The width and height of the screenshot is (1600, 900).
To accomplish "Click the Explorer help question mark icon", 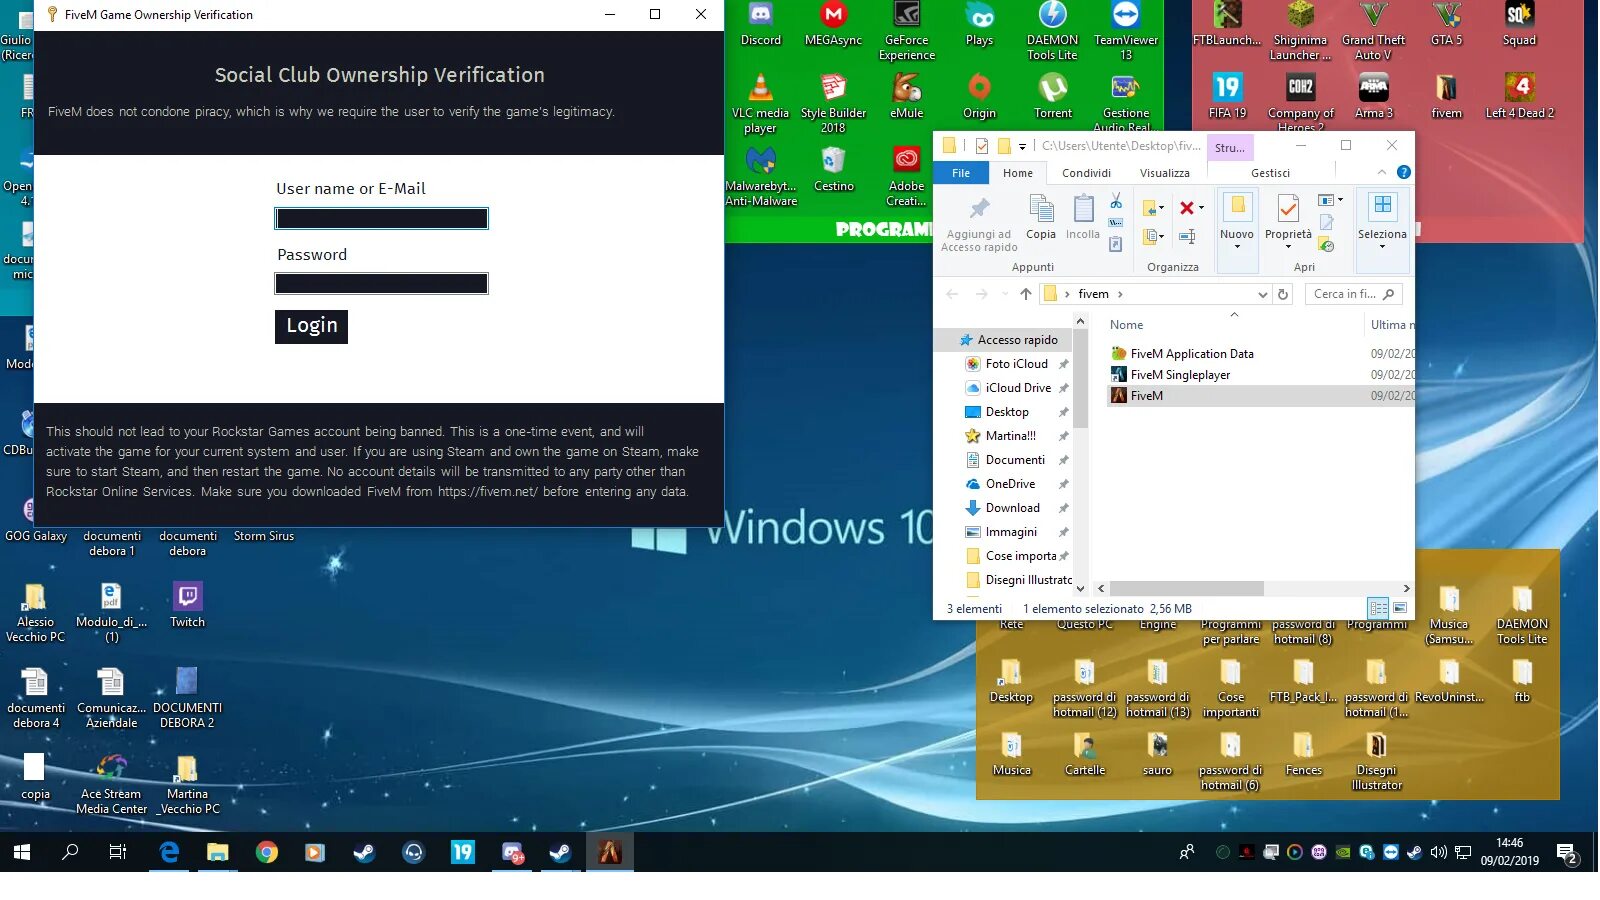I will coord(1404,172).
